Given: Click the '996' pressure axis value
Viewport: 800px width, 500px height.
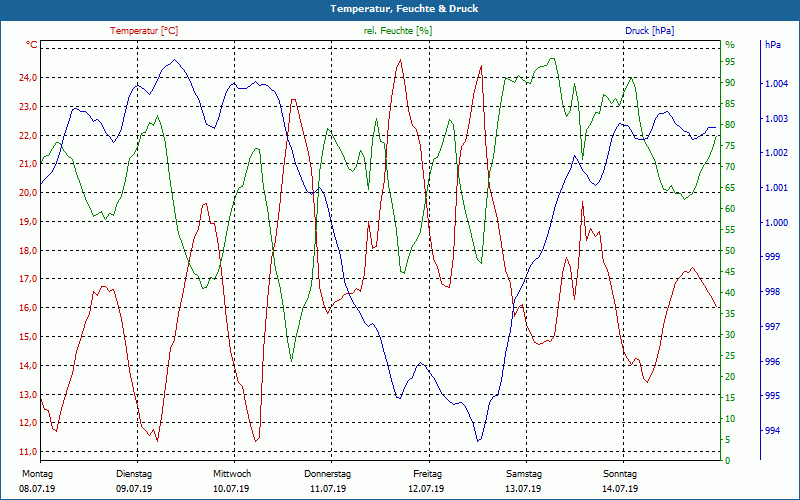Looking at the screenshot, I should tap(773, 362).
